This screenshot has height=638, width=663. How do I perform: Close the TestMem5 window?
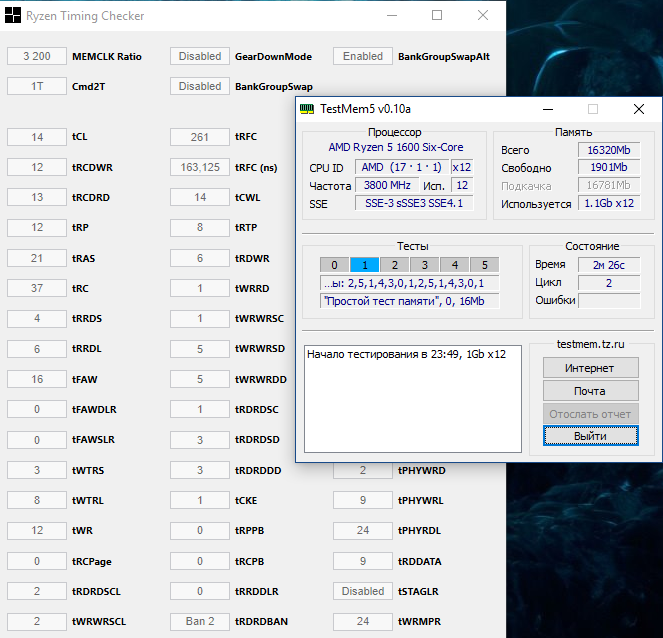coord(639,109)
